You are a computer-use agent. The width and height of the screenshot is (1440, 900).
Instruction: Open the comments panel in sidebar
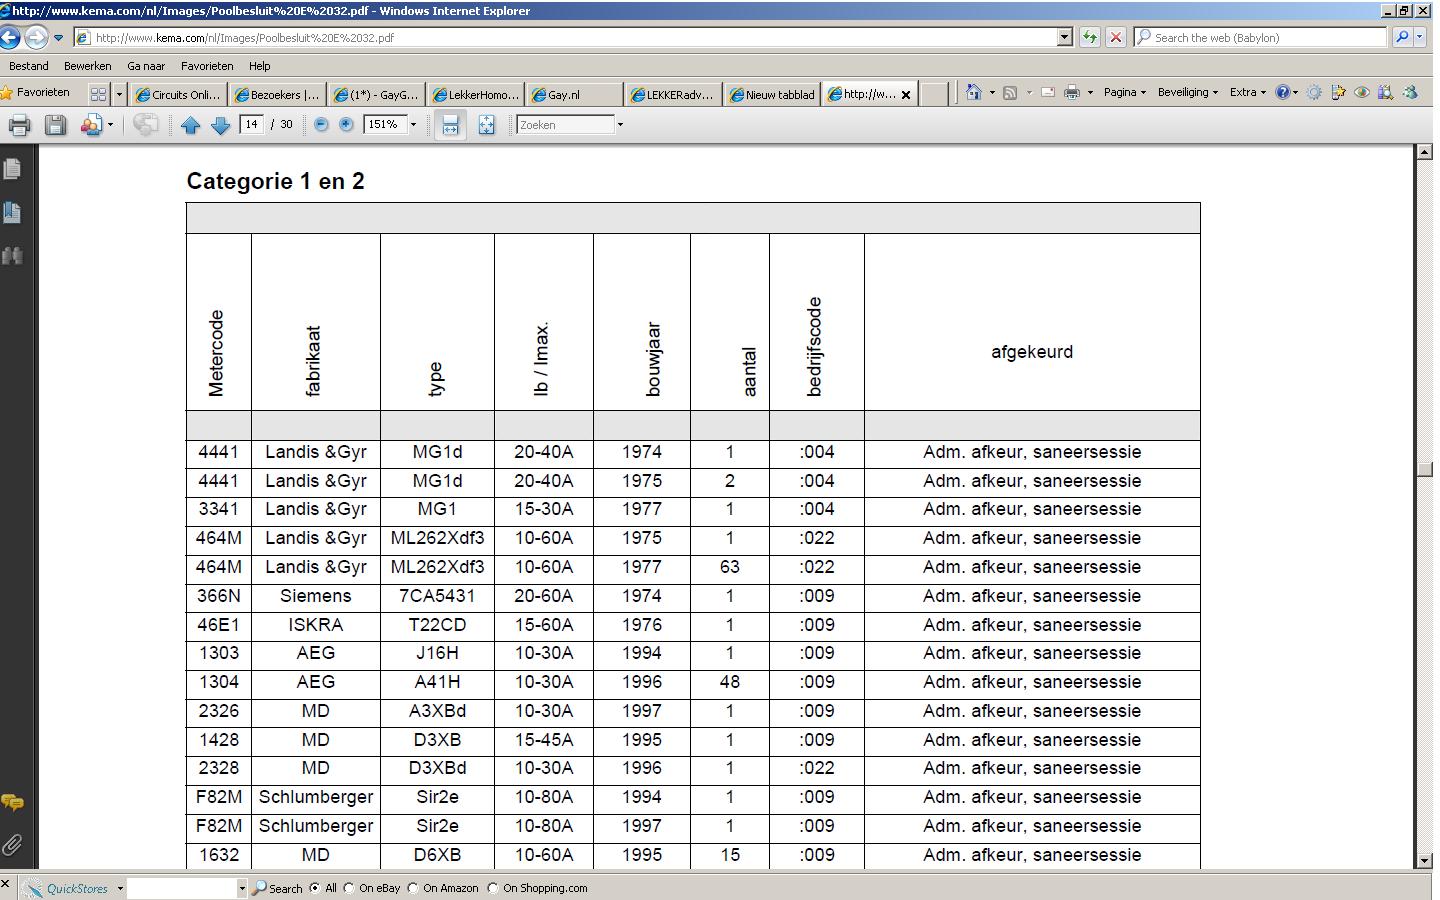pyautogui.click(x=13, y=802)
